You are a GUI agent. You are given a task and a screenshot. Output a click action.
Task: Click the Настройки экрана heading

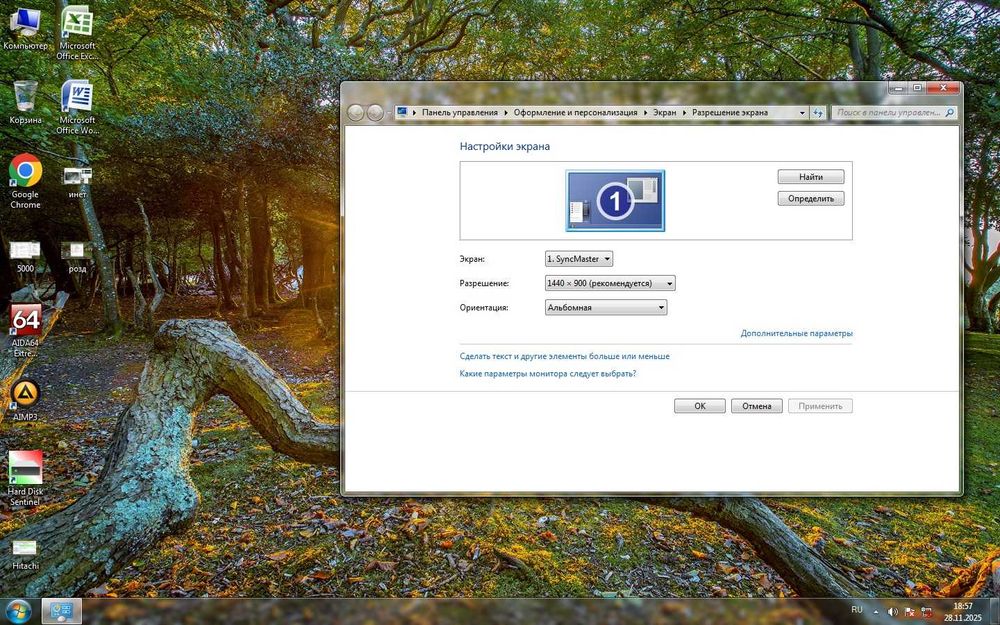[504, 146]
